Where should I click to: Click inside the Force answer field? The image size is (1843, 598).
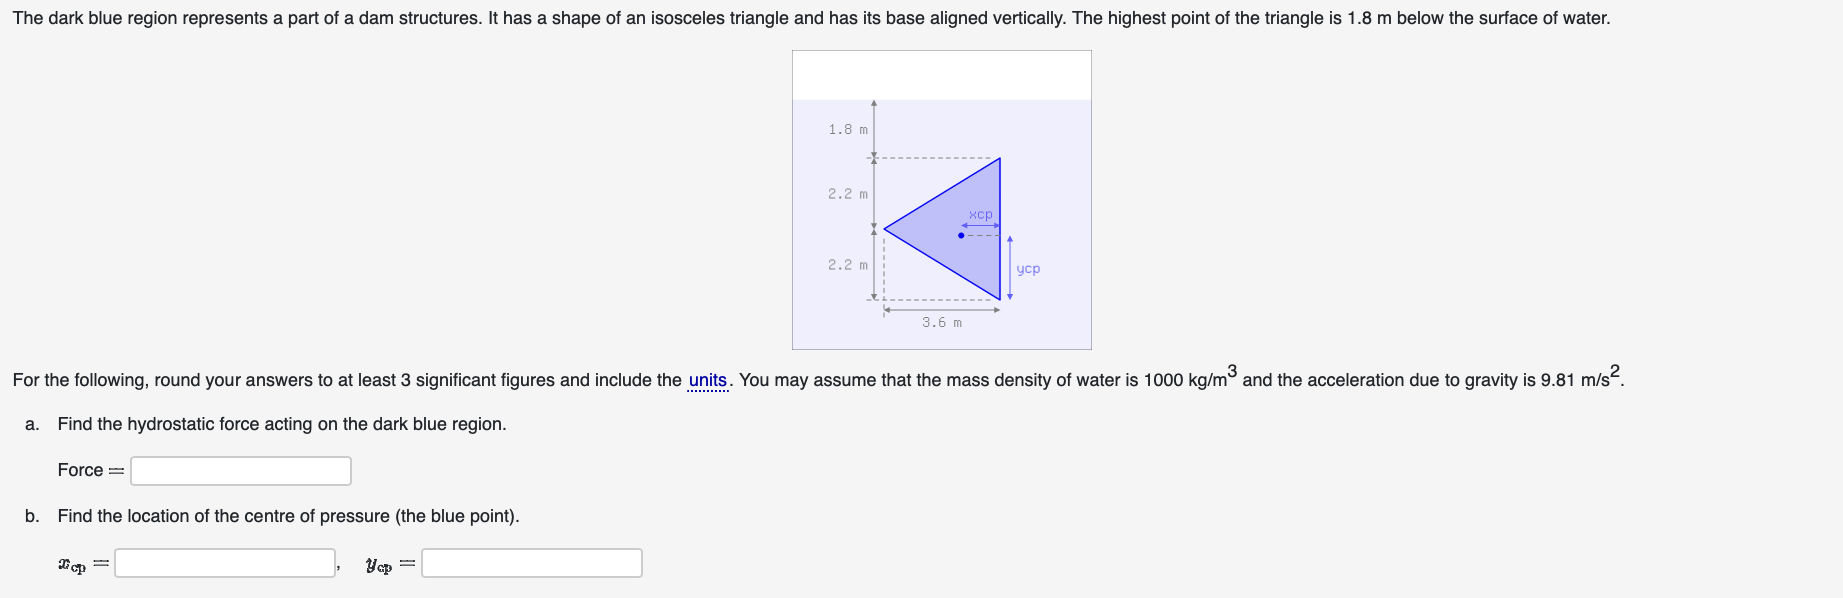(x=240, y=470)
